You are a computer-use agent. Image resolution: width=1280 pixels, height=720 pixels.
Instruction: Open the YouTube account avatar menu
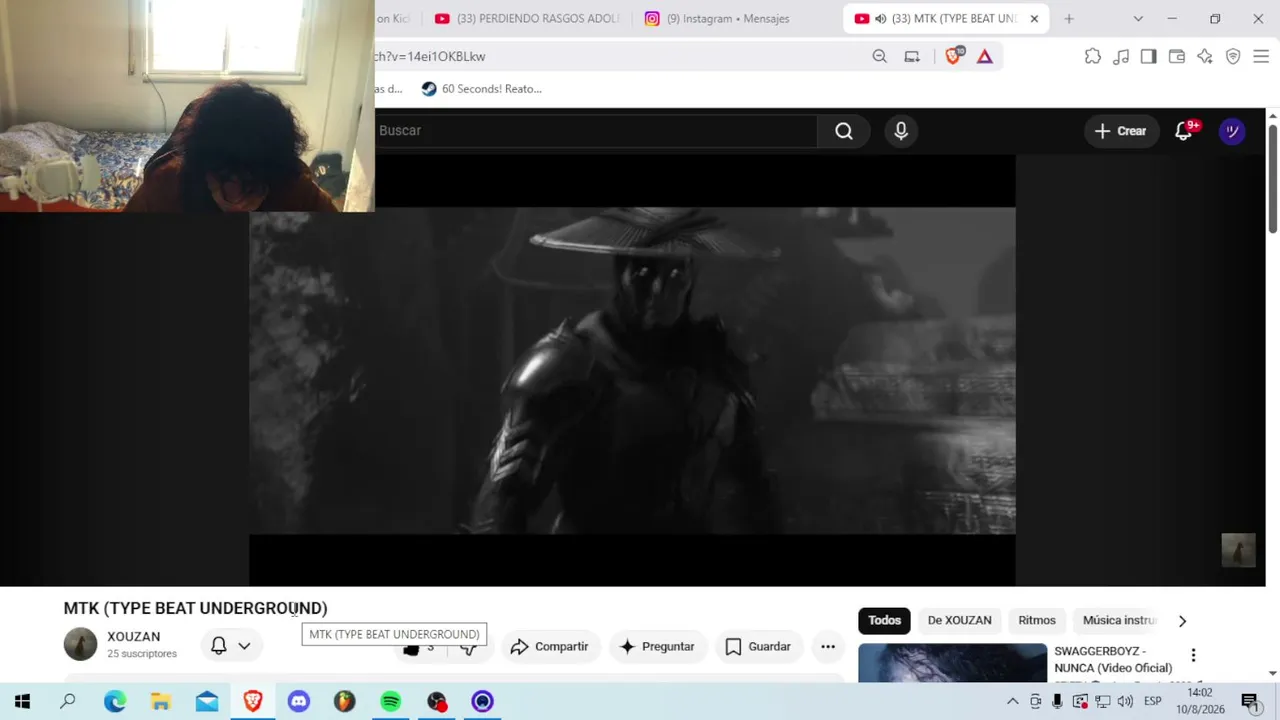pos(1232,131)
